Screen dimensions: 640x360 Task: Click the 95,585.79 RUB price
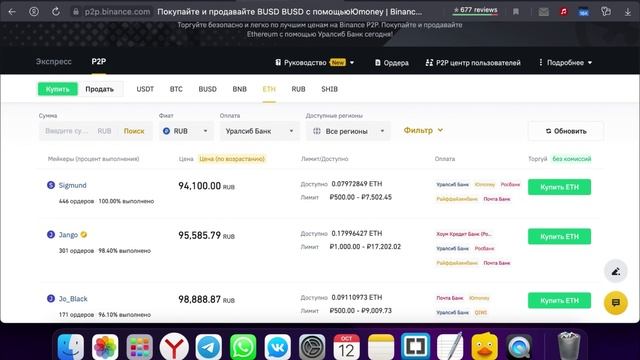206,236
